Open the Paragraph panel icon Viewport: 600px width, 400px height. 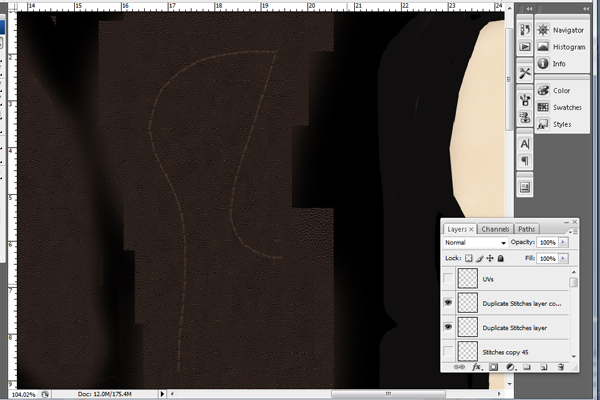(x=525, y=161)
